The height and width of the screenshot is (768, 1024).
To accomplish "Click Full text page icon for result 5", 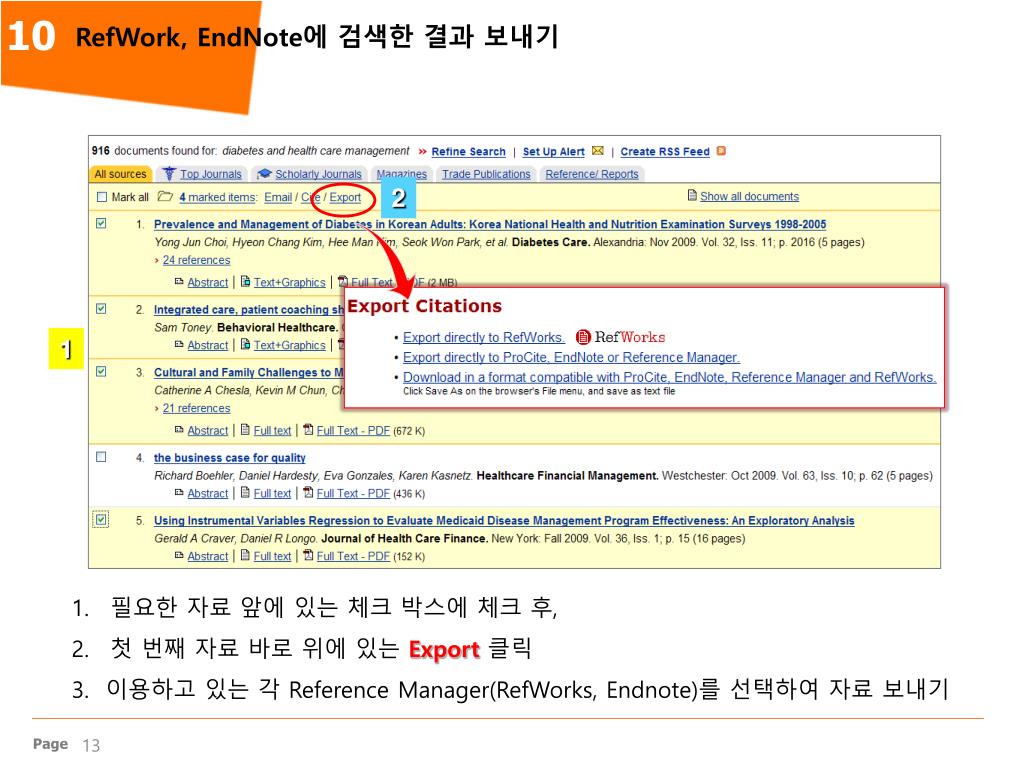I will 246,555.
